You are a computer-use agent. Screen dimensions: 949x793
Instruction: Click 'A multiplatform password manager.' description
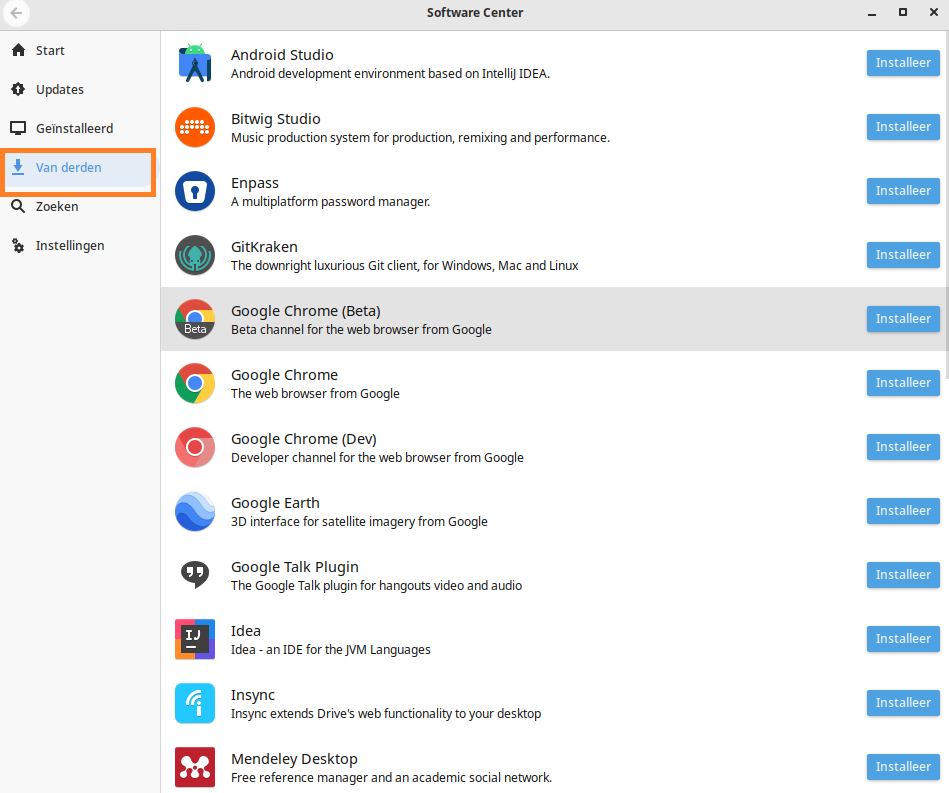click(x=330, y=202)
